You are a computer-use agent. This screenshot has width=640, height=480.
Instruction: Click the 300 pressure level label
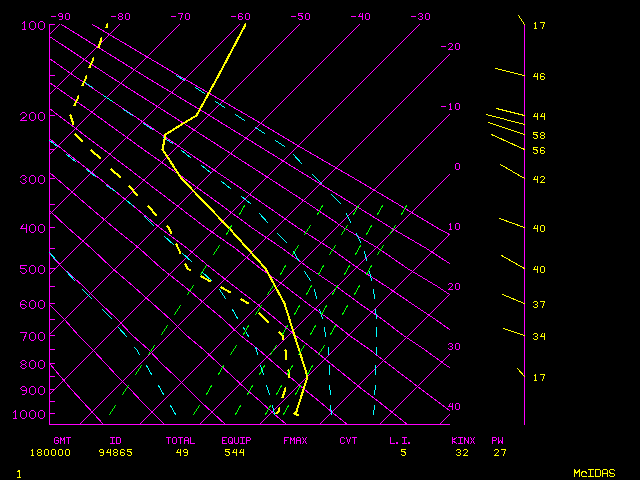coord(33,179)
